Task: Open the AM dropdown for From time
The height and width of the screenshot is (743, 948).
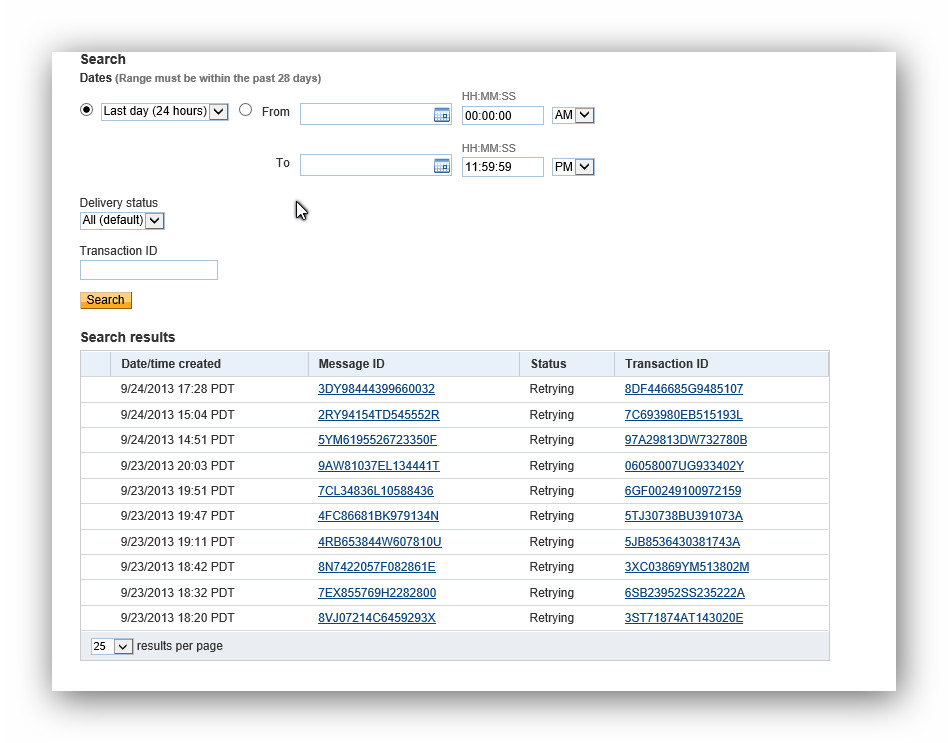Action: click(x=584, y=115)
